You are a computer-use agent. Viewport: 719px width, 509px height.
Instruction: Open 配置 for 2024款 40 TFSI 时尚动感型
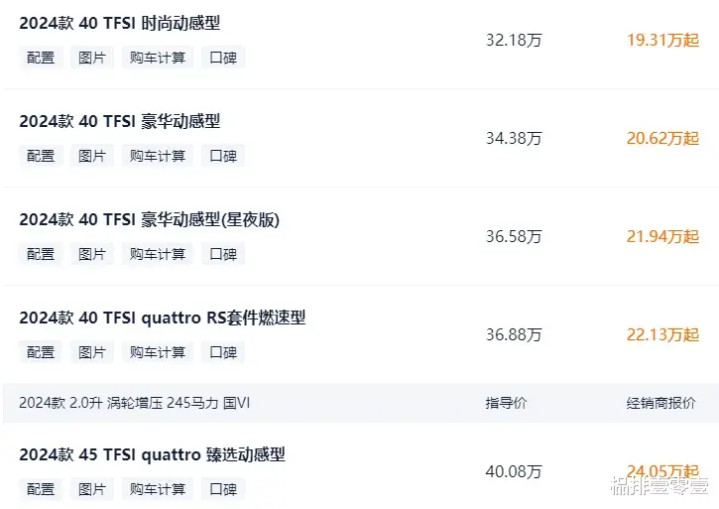[41, 57]
